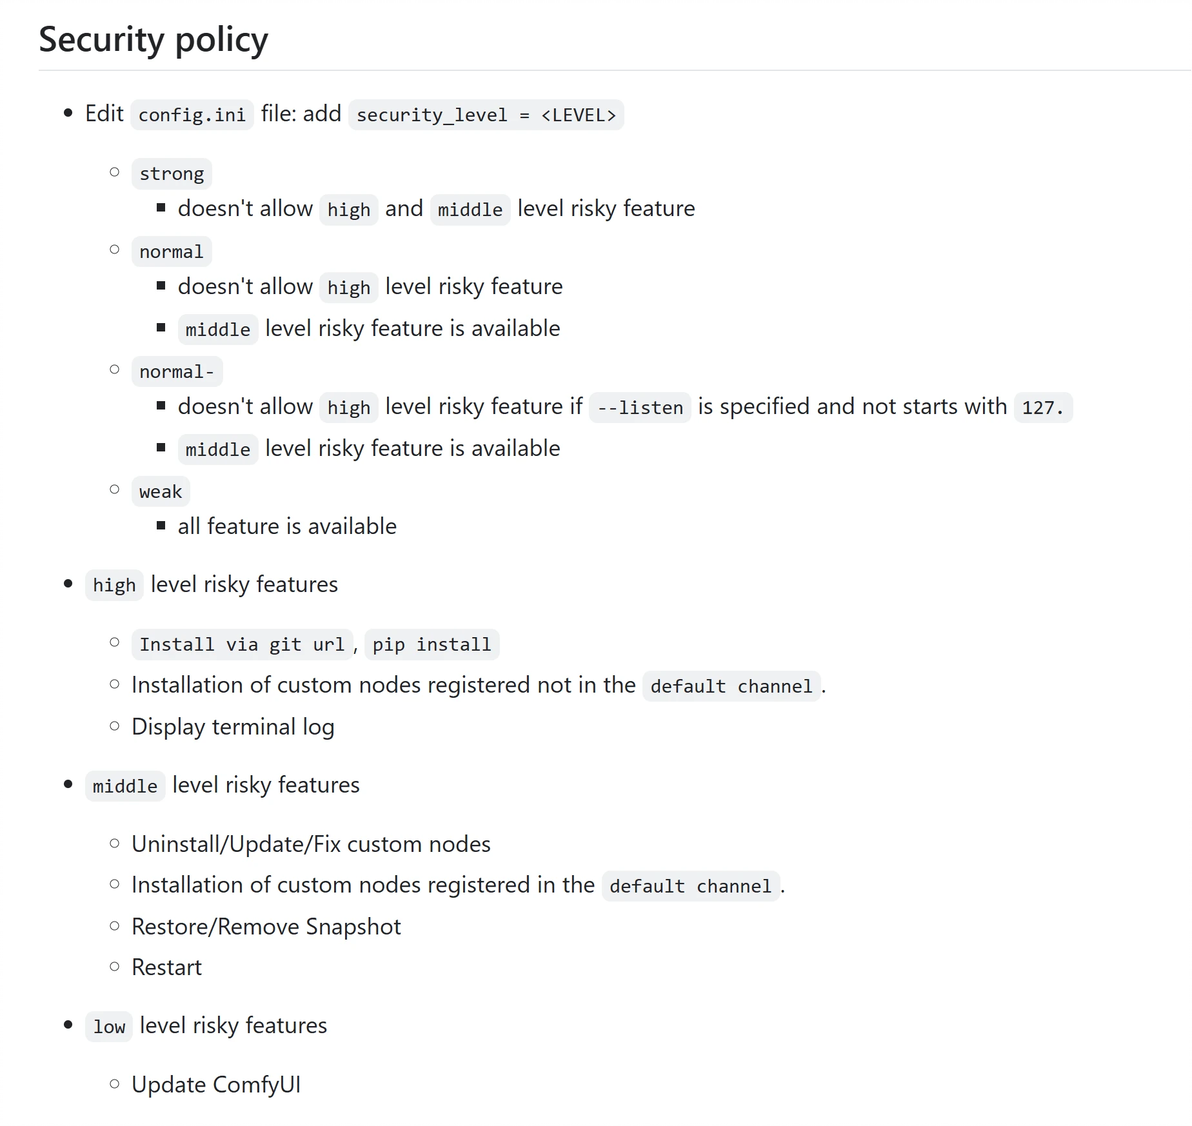
Task: Select the "weak" security level label
Action: click(160, 492)
